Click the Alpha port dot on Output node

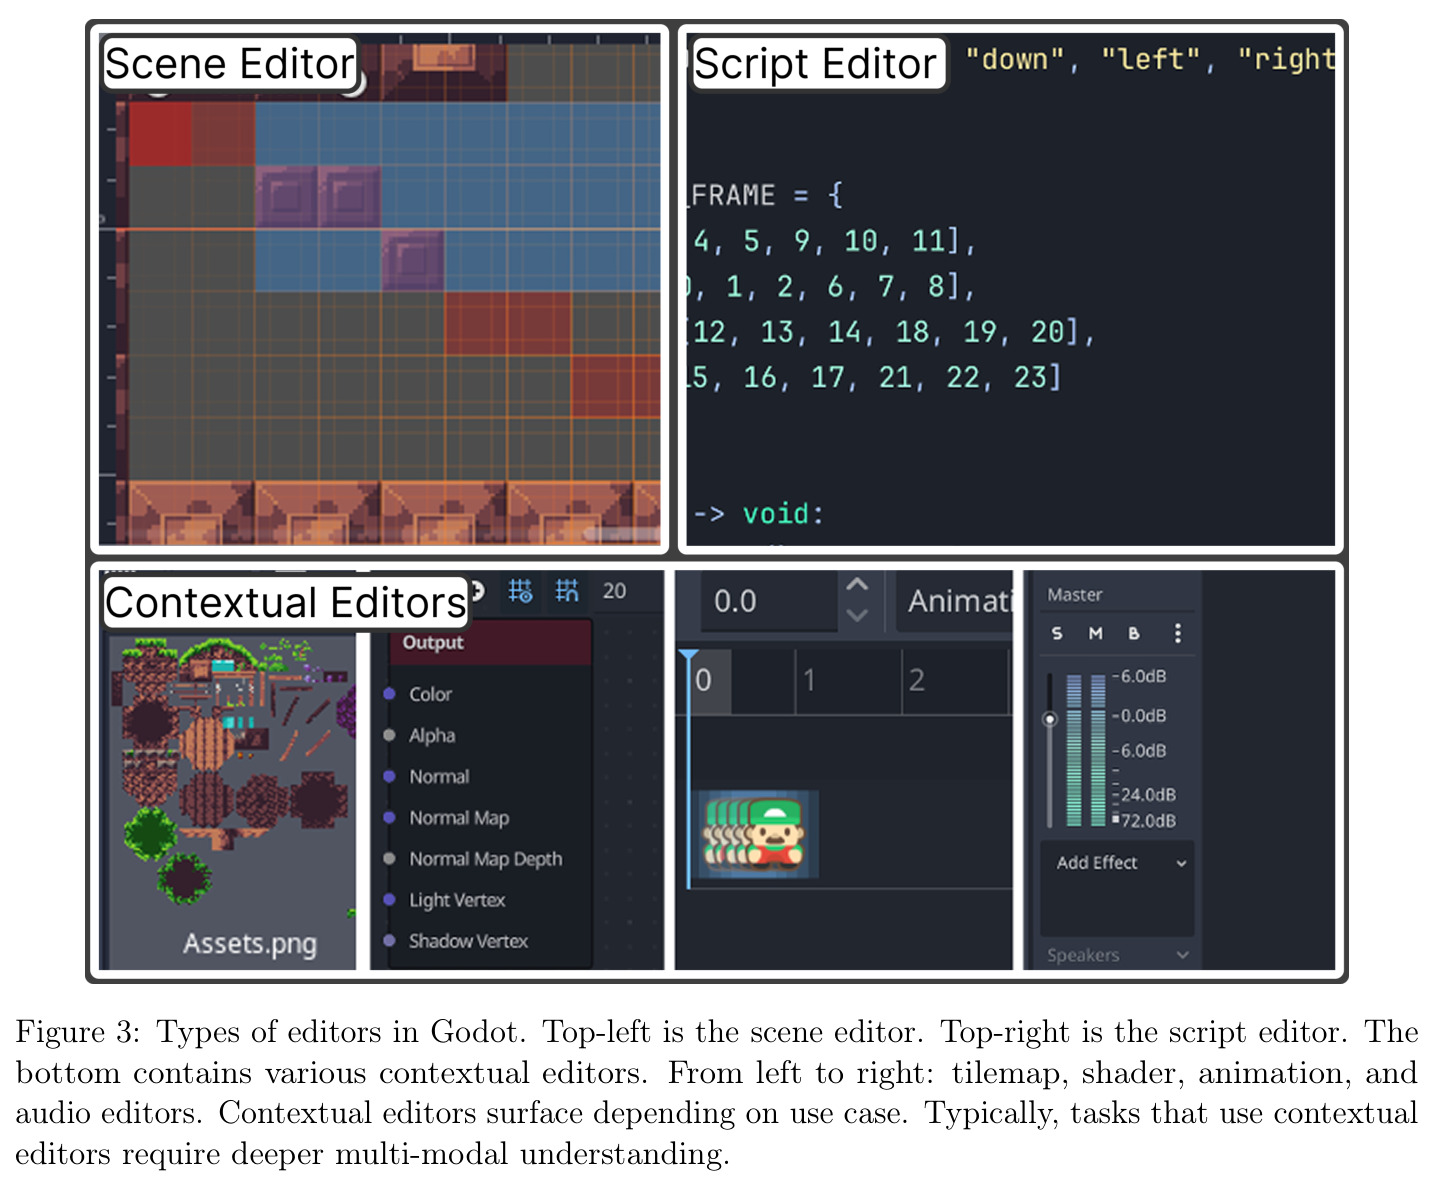coord(389,735)
